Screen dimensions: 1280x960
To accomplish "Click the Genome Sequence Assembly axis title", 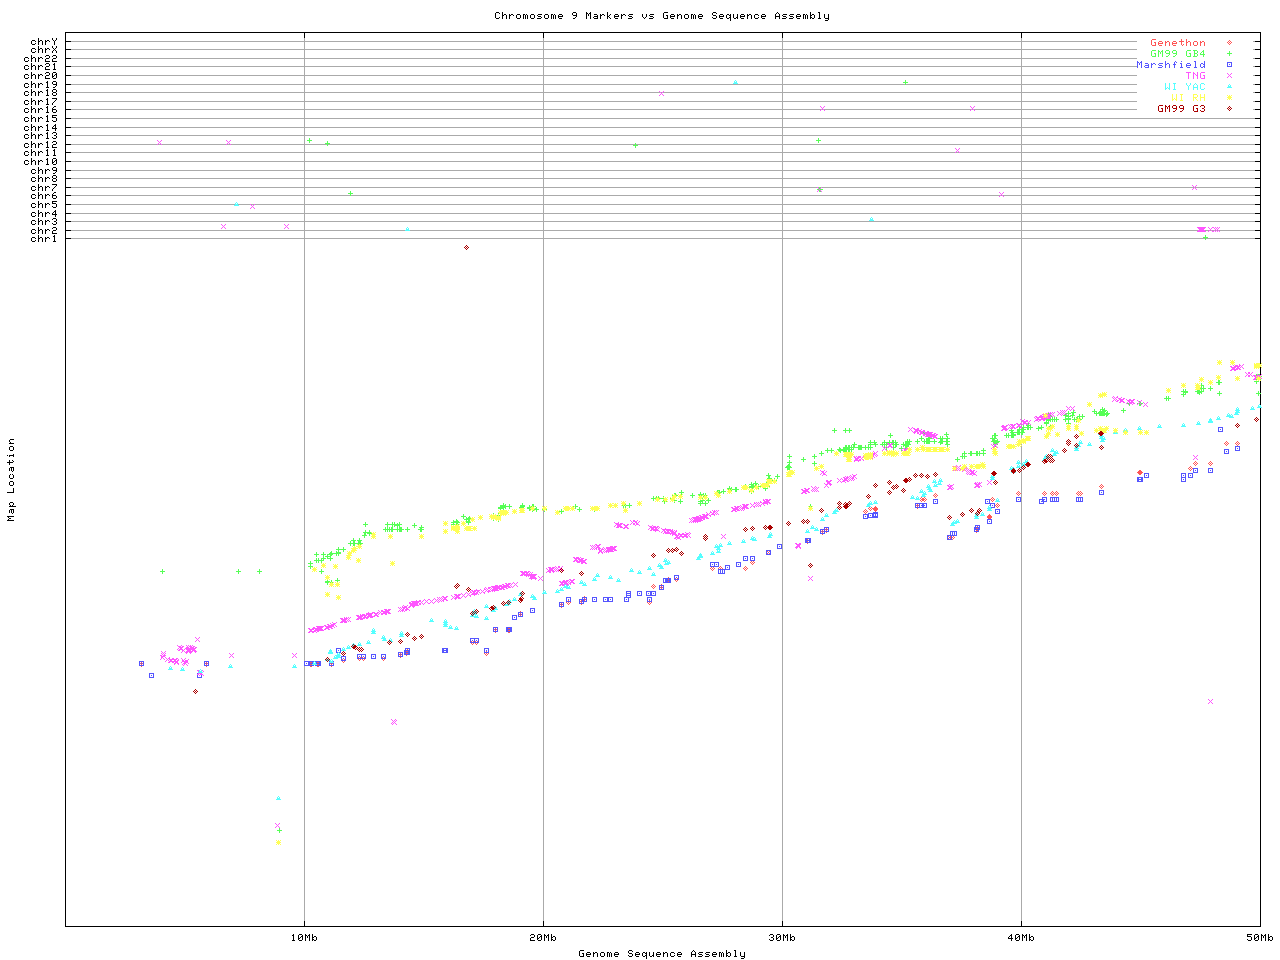I will (x=661, y=954).
